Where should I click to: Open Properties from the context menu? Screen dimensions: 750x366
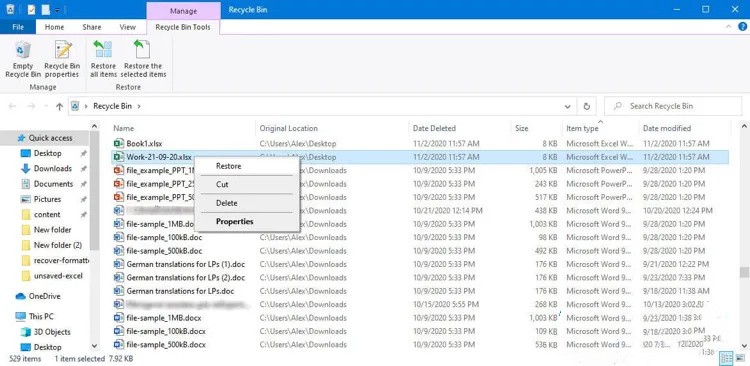click(x=234, y=222)
